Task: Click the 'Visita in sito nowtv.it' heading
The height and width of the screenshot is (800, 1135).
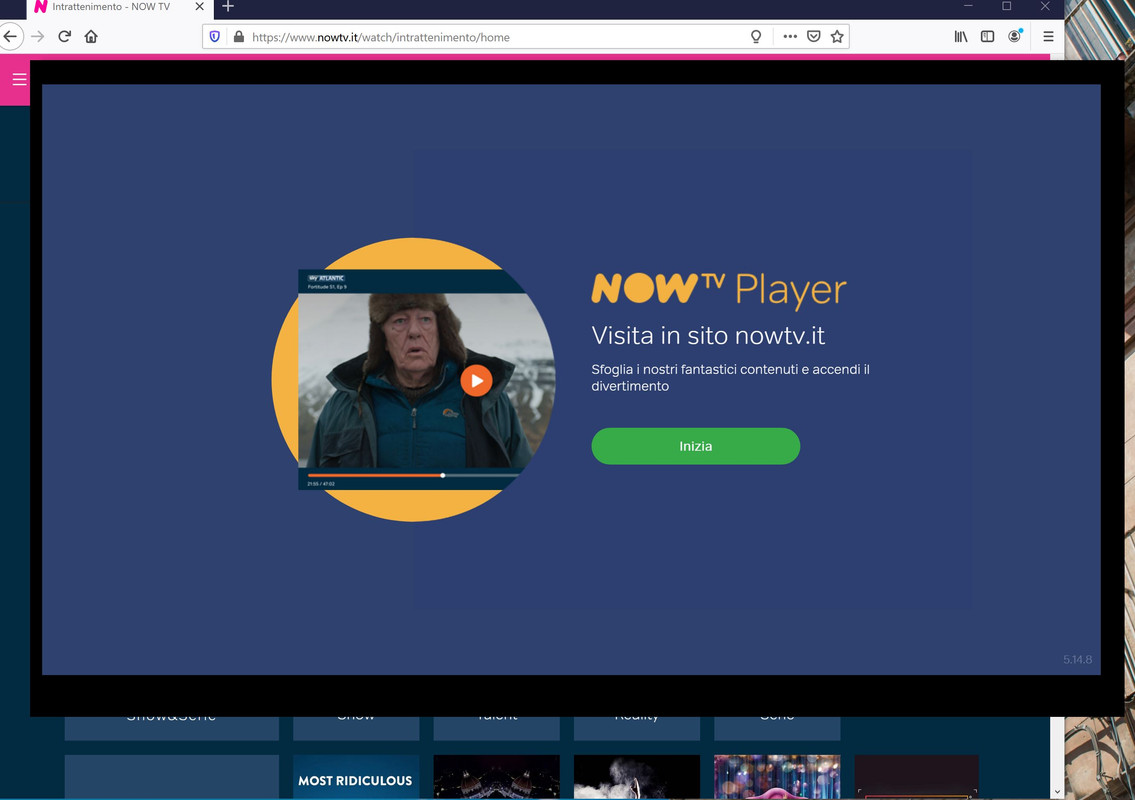Action: 708,336
